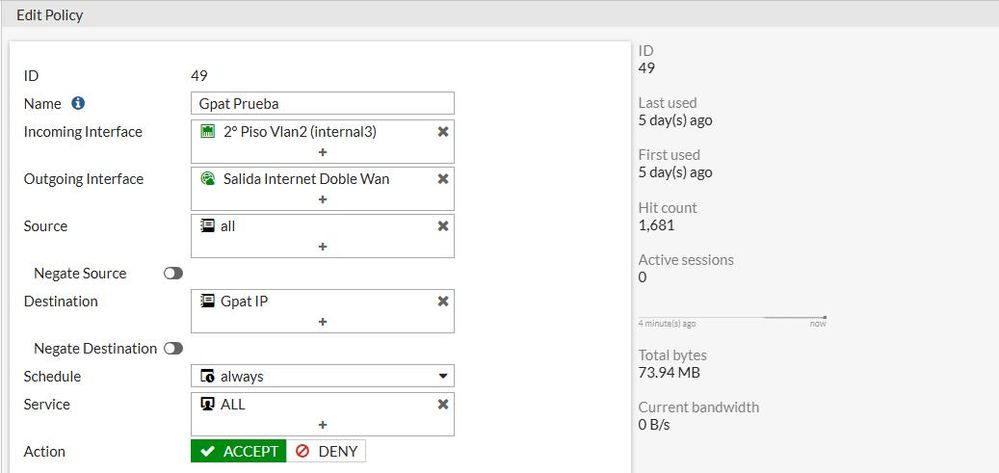Toggle the Negate Source switch
The height and width of the screenshot is (473, 999).
pos(173,273)
